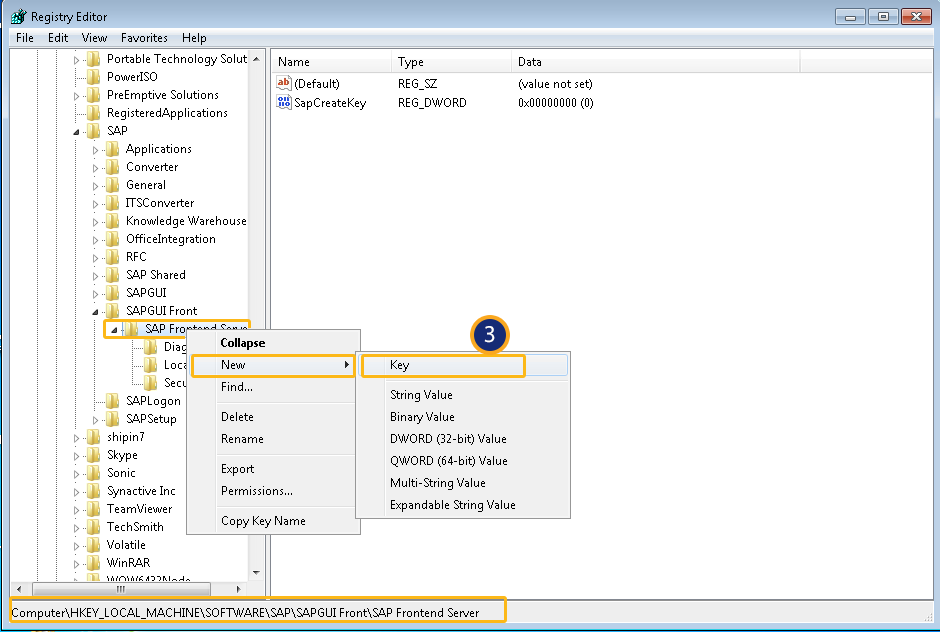Click the PowerISO folder icon
The width and height of the screenshot is (940, 632).
point(94,77)
